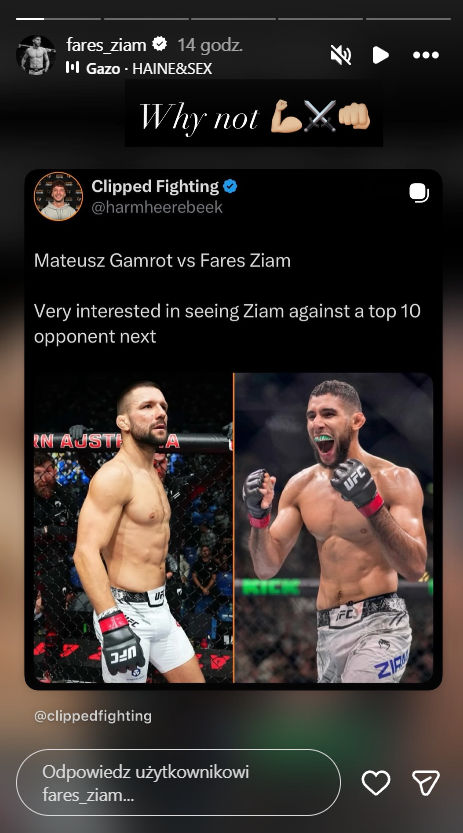Screen dimensions: 463x833
Task: Open the Gazo HAINE&SEX music track
Action: point(149,69)
